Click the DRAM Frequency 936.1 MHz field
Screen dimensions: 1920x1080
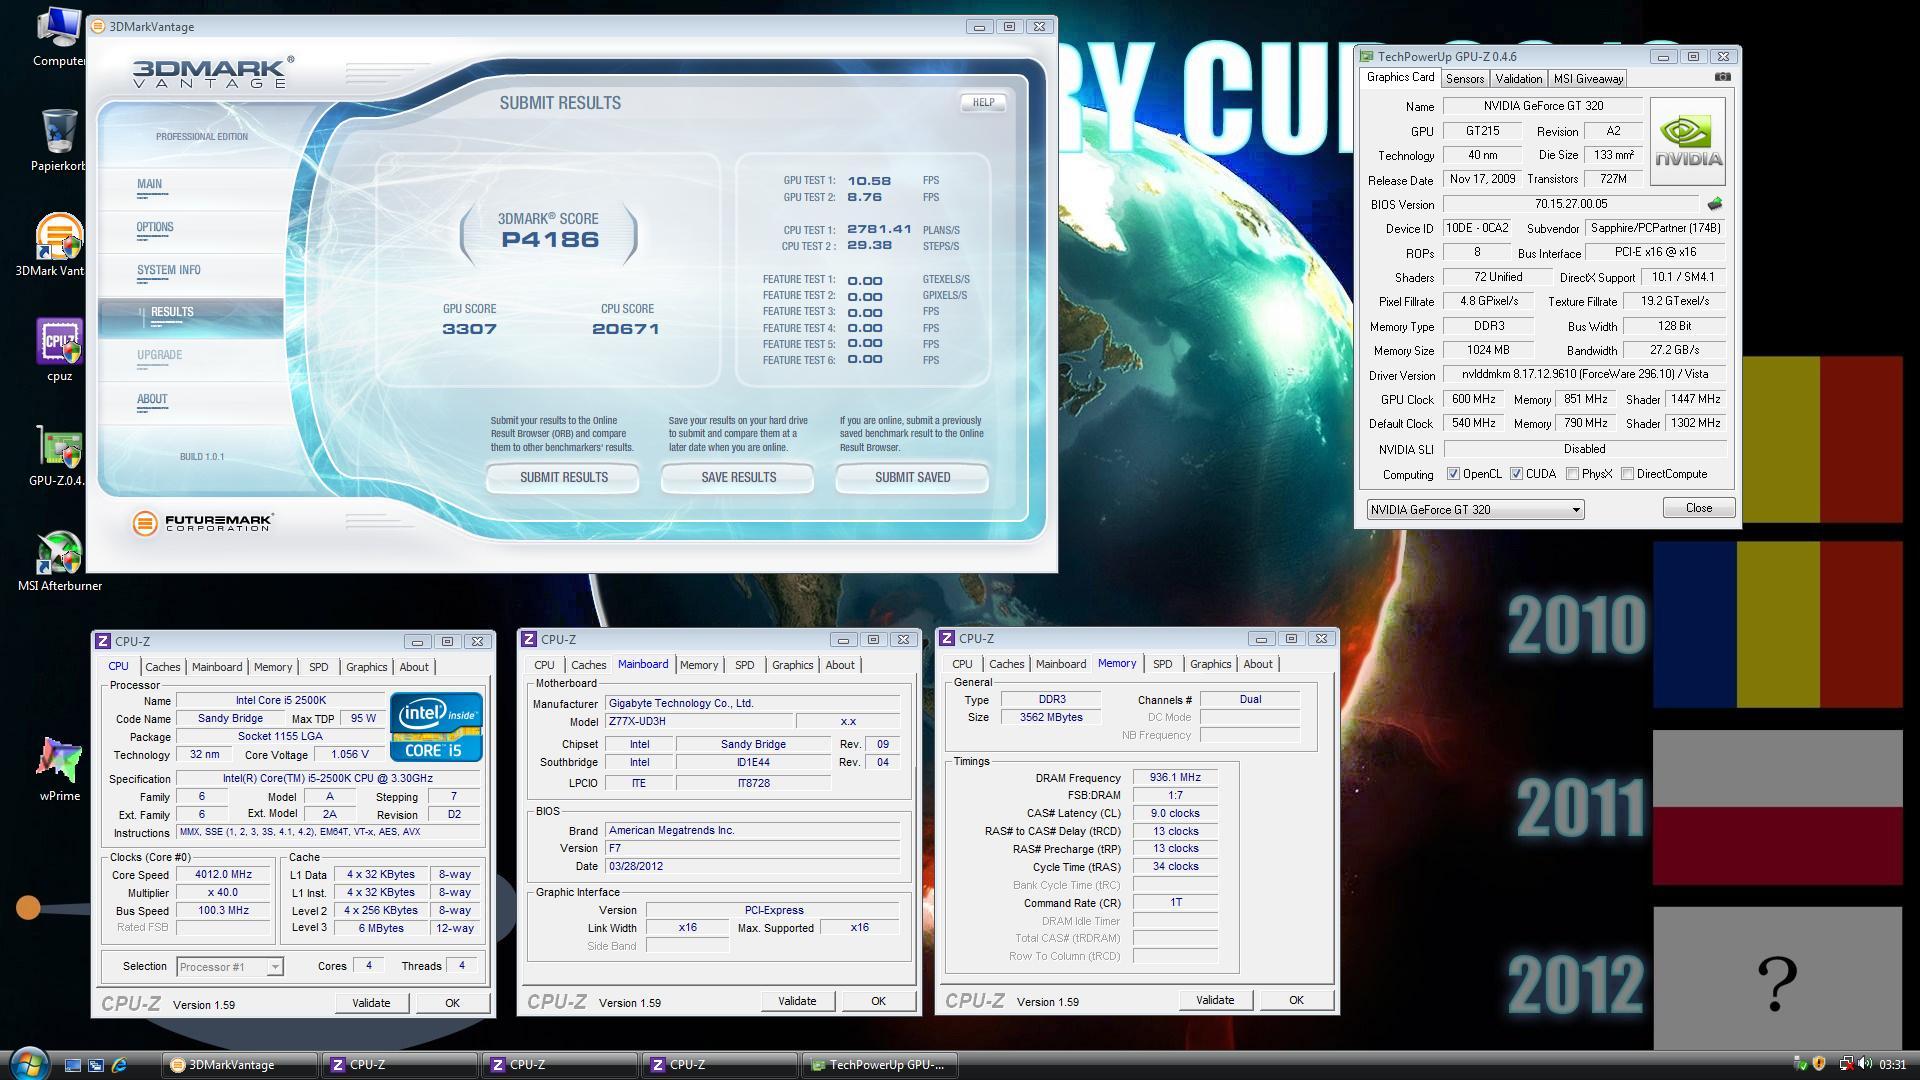[1175, 777]
